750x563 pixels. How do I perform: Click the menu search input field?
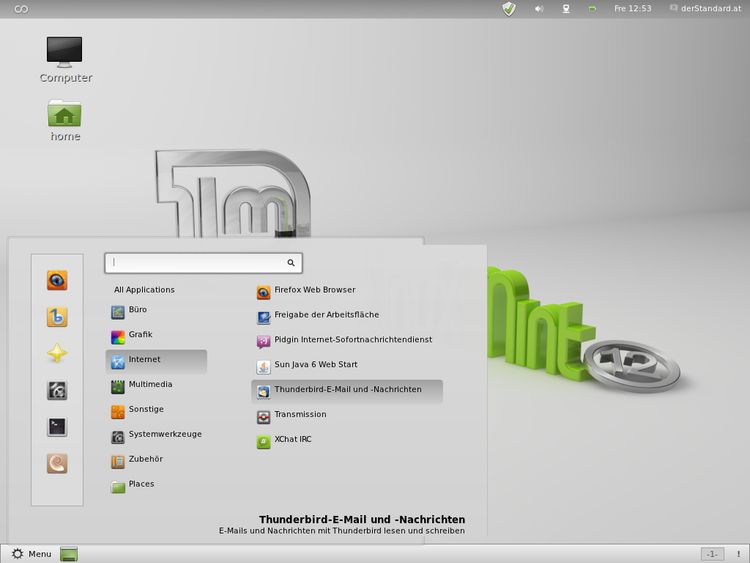point(200,263)
